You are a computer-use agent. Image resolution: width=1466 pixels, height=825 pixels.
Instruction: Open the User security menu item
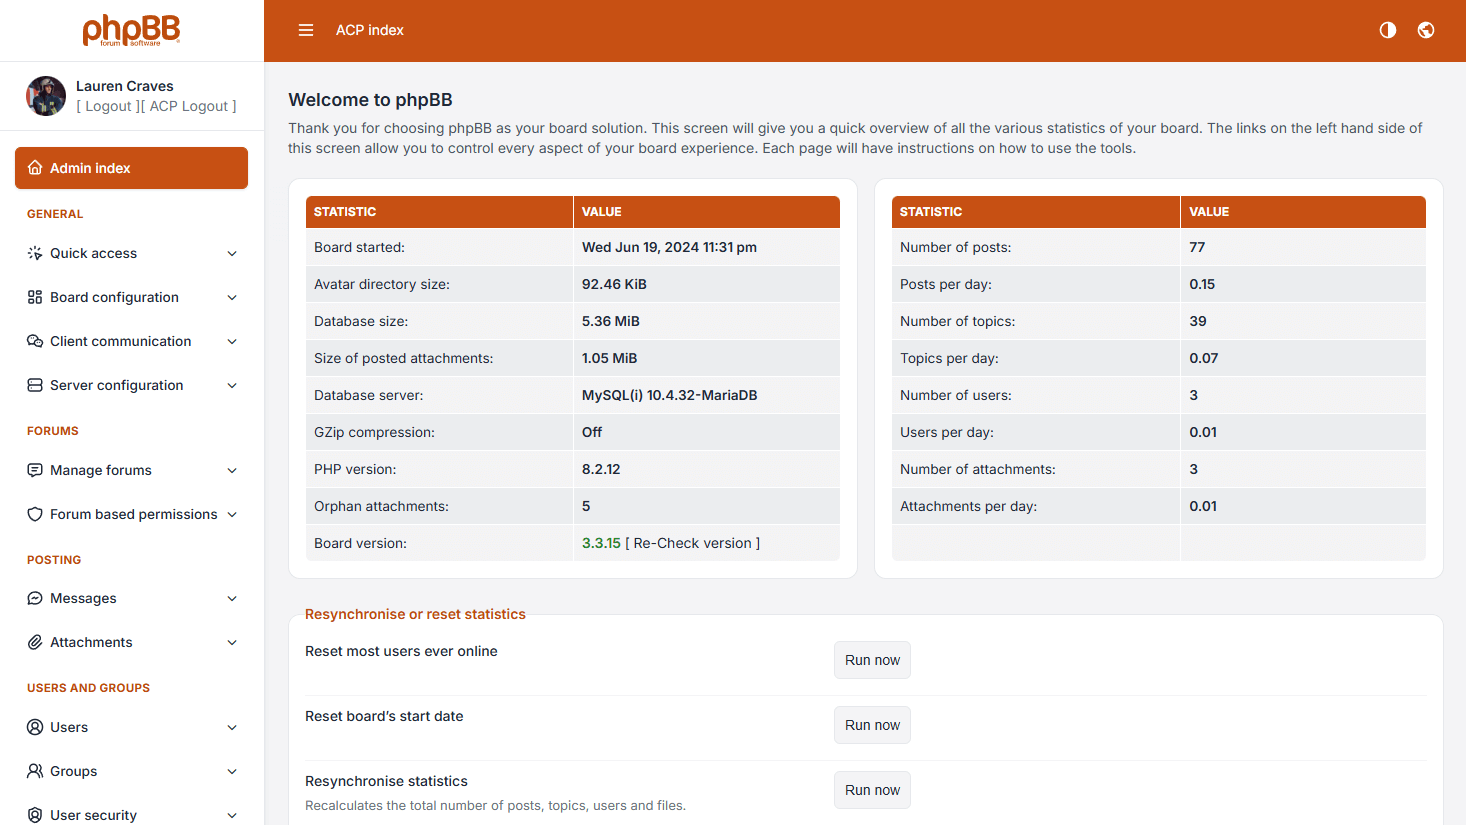(x=93, y=815)
